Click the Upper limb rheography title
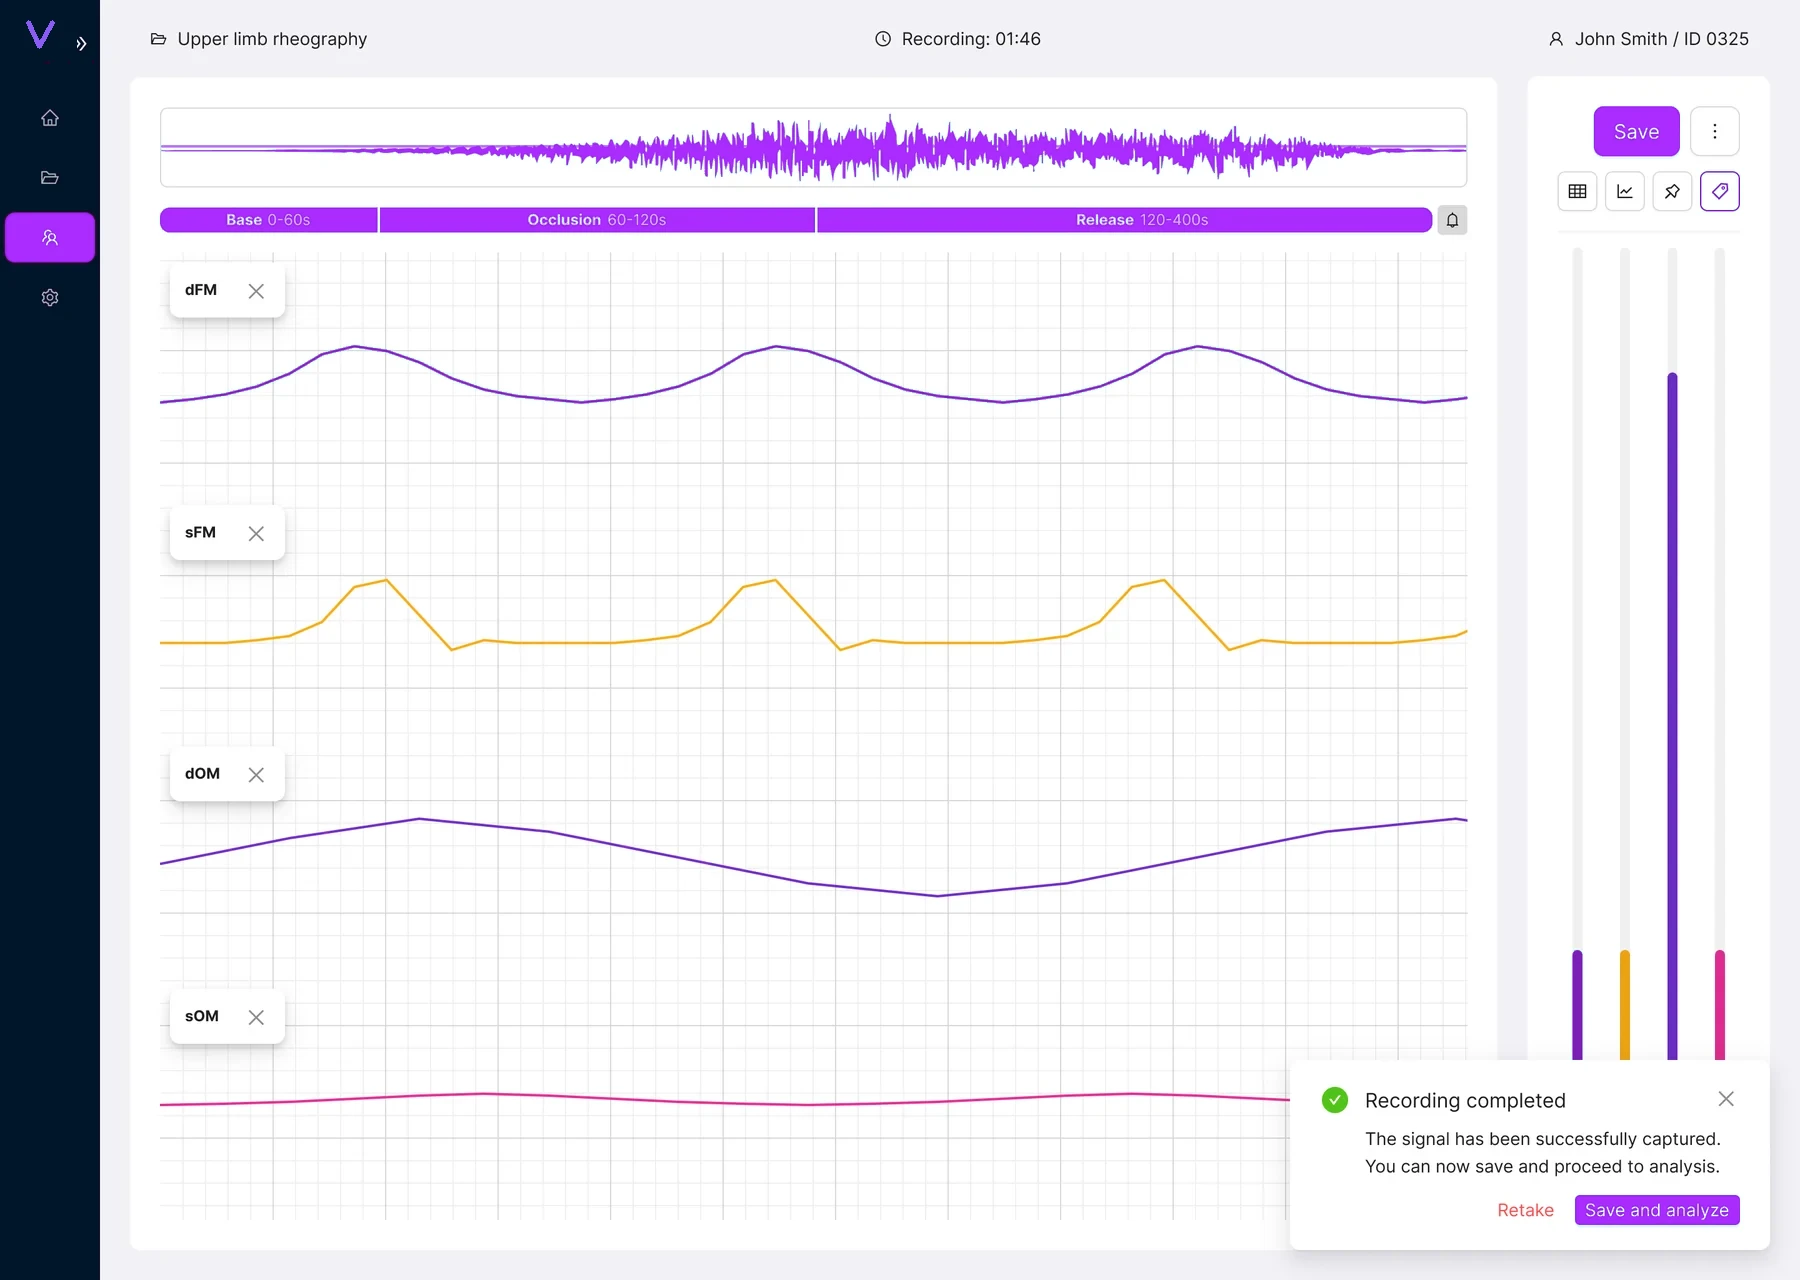The height and width of the screenshot is (1280, 1800). click(x=272, y=39)
